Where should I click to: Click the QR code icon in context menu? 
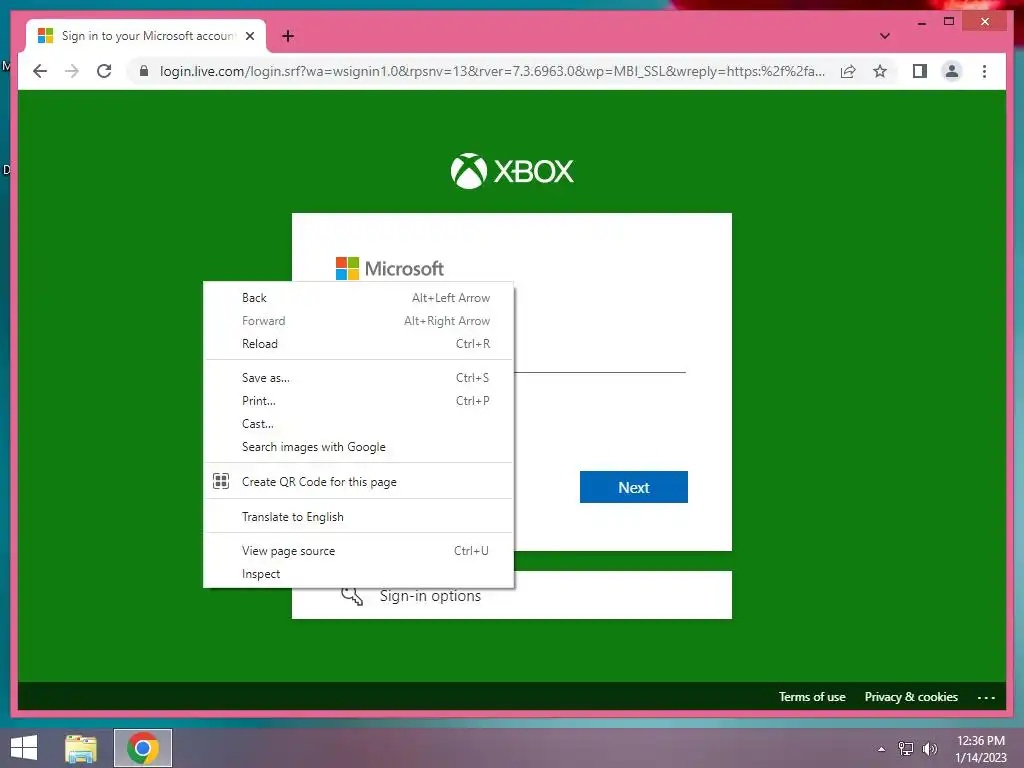[x=221, y=481]
